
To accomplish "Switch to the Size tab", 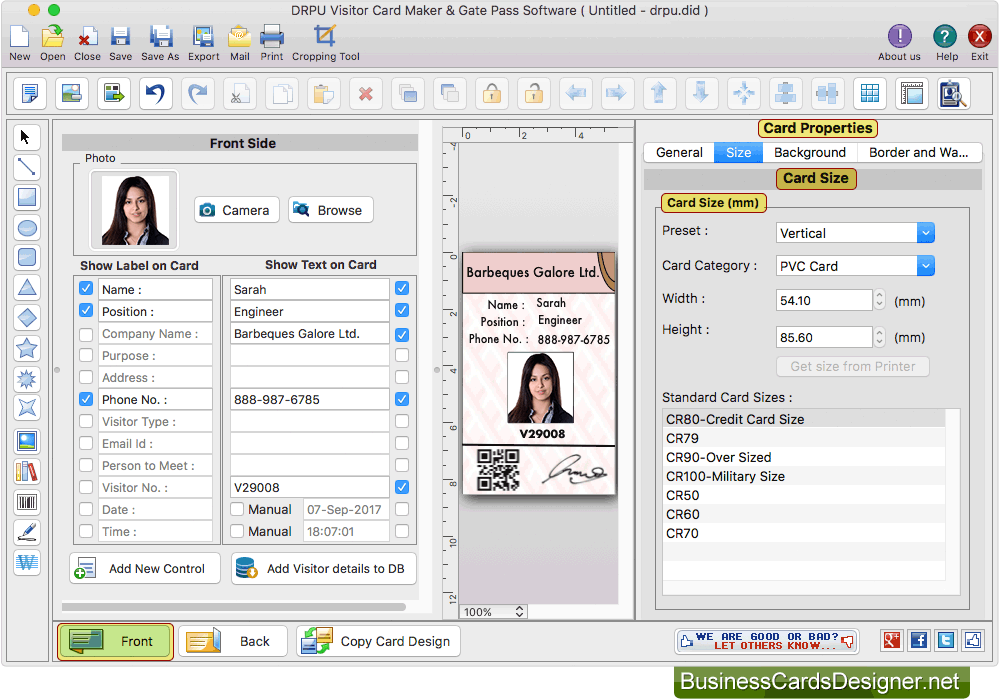I will [x=738, y=153].
